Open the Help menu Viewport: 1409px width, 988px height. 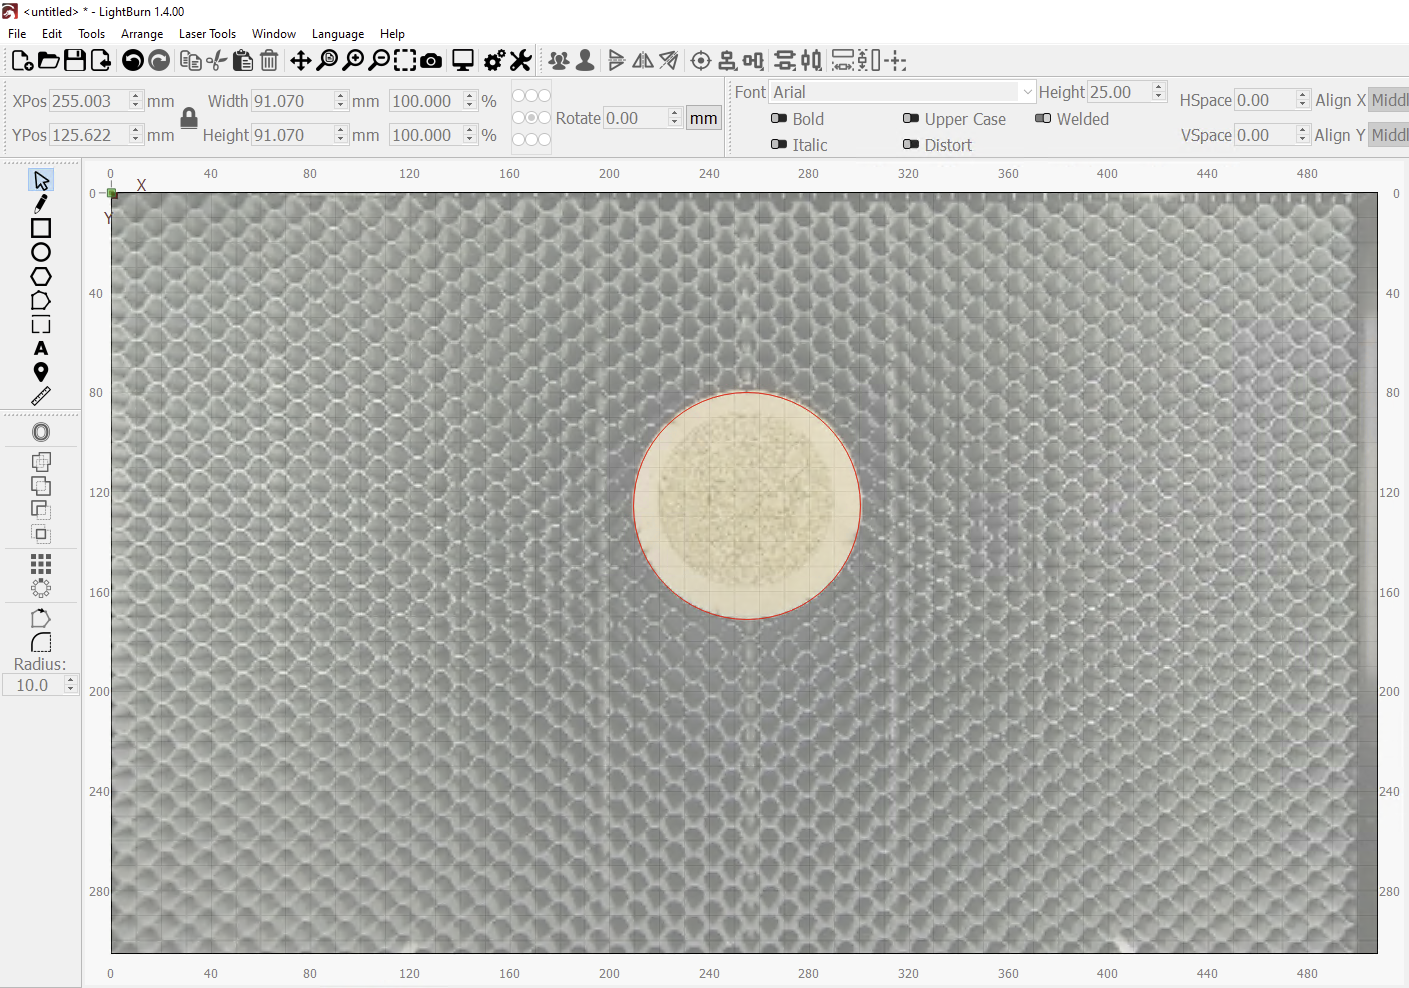[x=392, y=34]
